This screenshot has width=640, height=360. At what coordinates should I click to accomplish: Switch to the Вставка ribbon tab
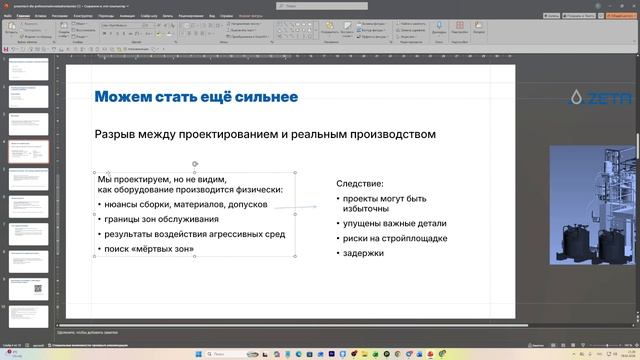[x=40, y=16]
